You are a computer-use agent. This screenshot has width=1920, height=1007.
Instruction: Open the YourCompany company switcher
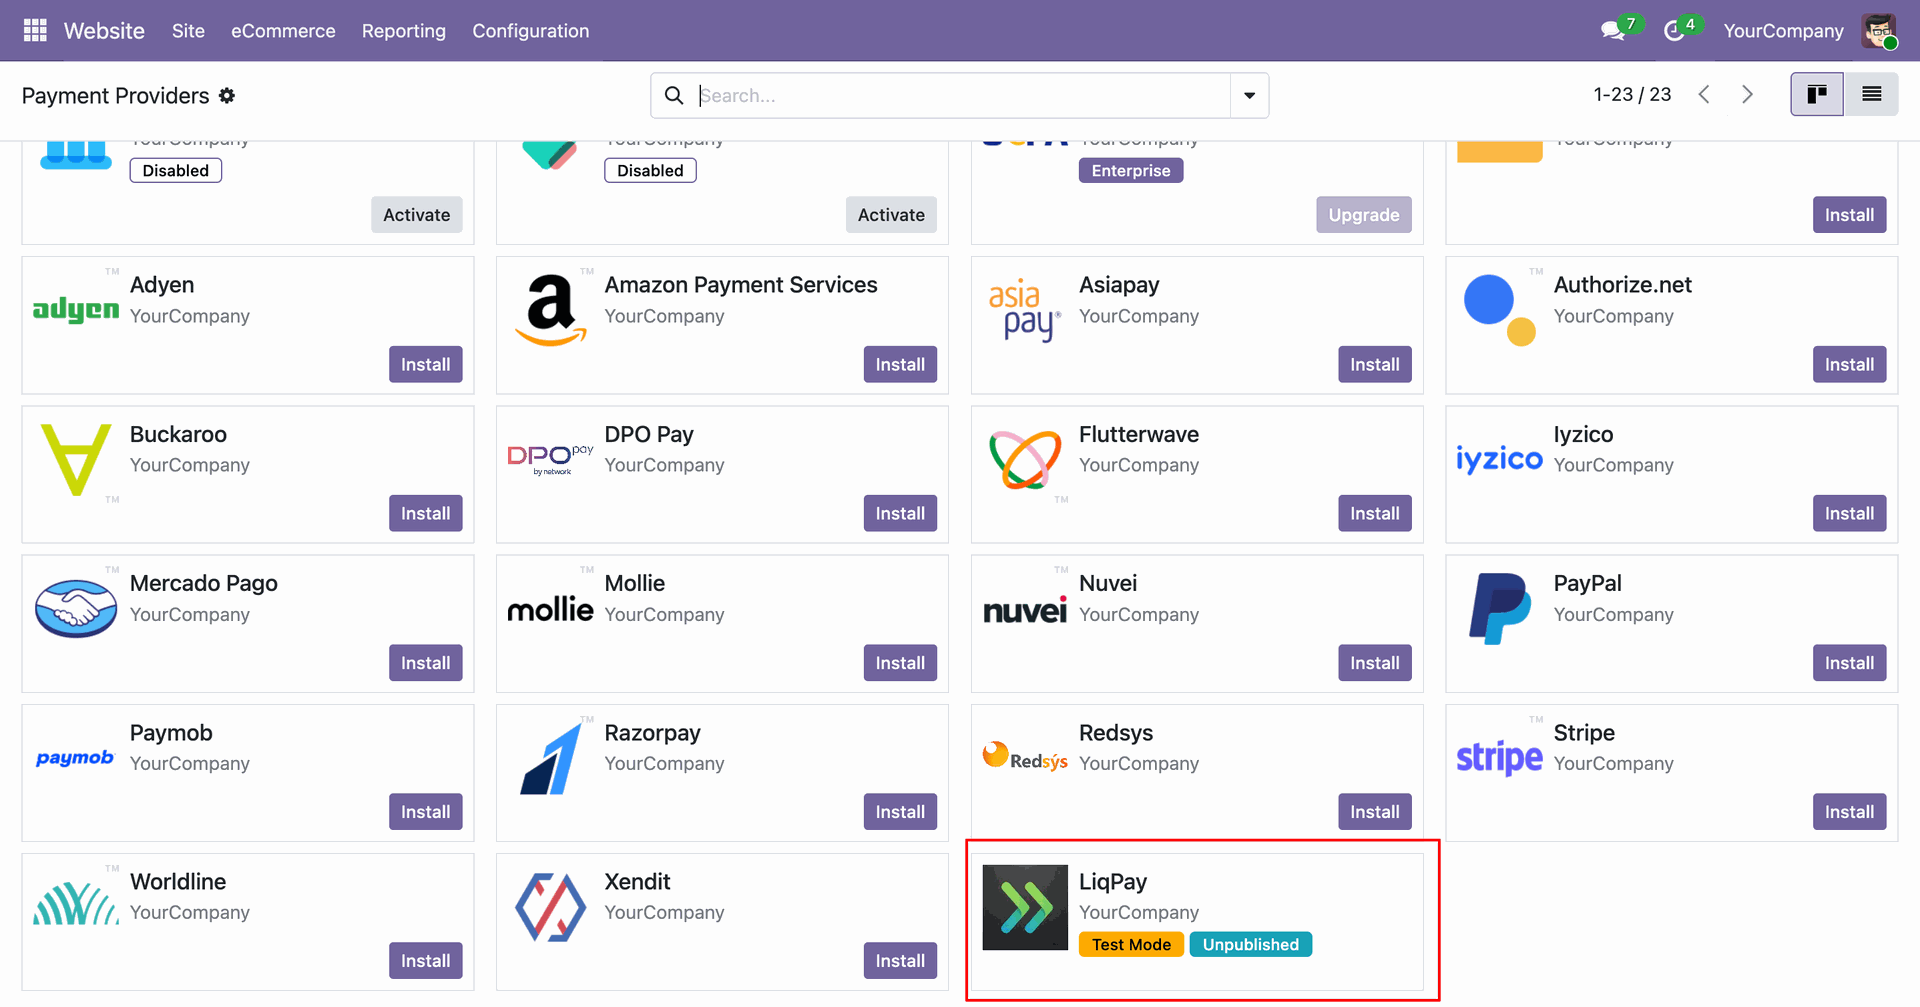tap(1783, 31)
